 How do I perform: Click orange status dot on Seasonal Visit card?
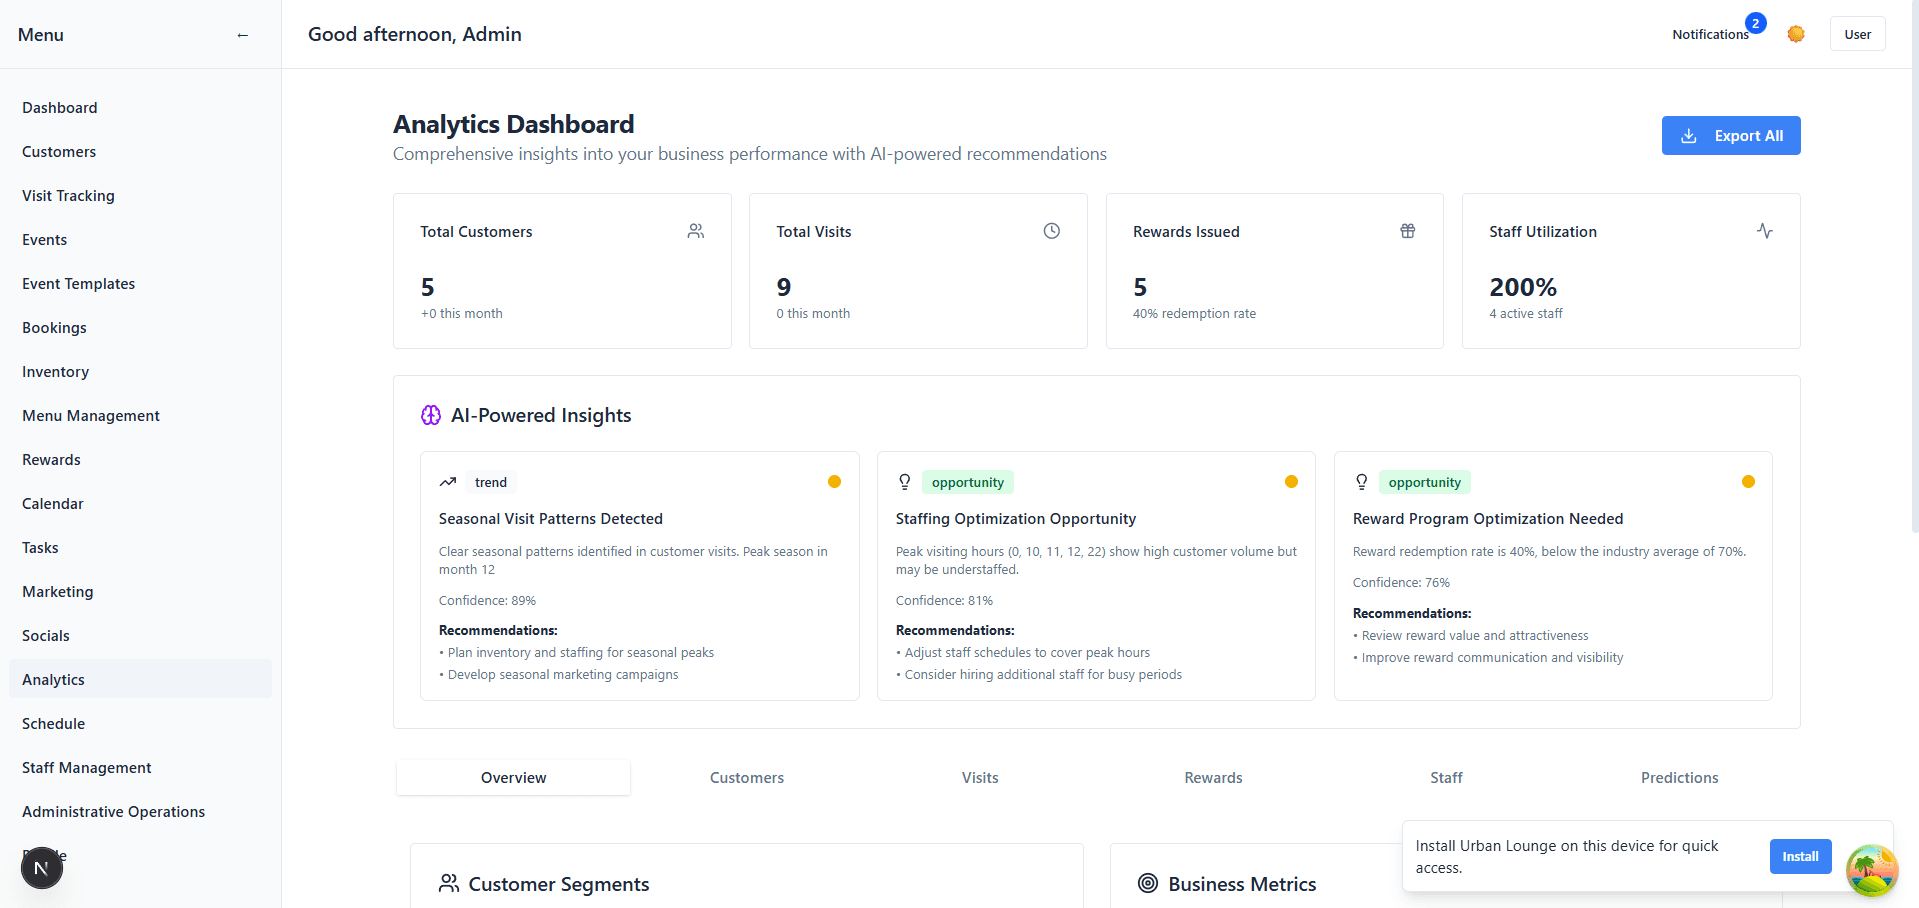[x=834, y=482]
